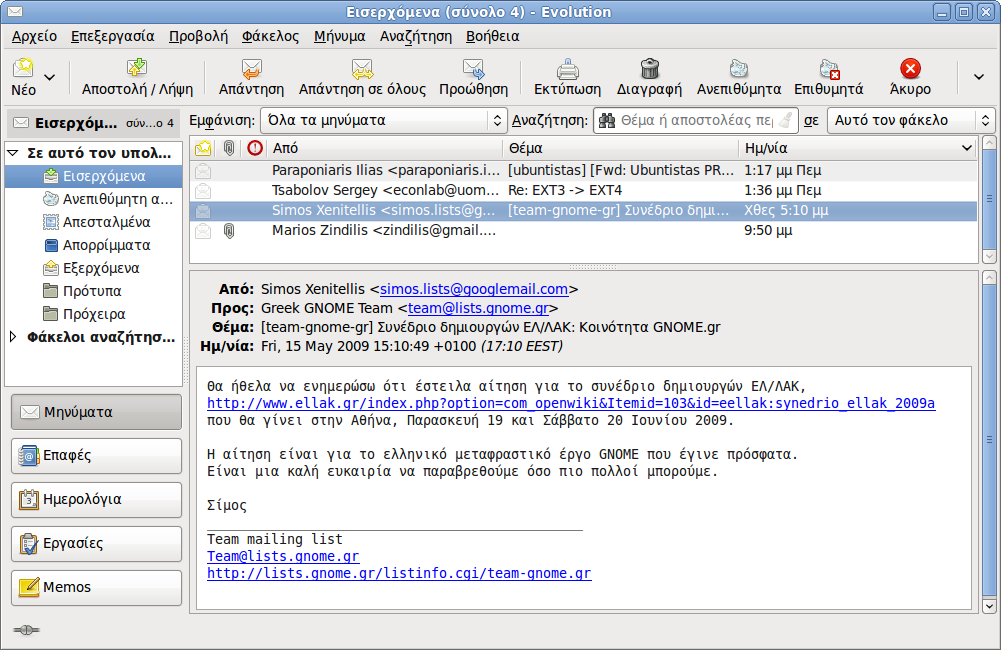Image resolution: width=1001 pixels, height=650 pixels.
Task: Open the Επεξεργασία menu
Action: coord(112,36)
